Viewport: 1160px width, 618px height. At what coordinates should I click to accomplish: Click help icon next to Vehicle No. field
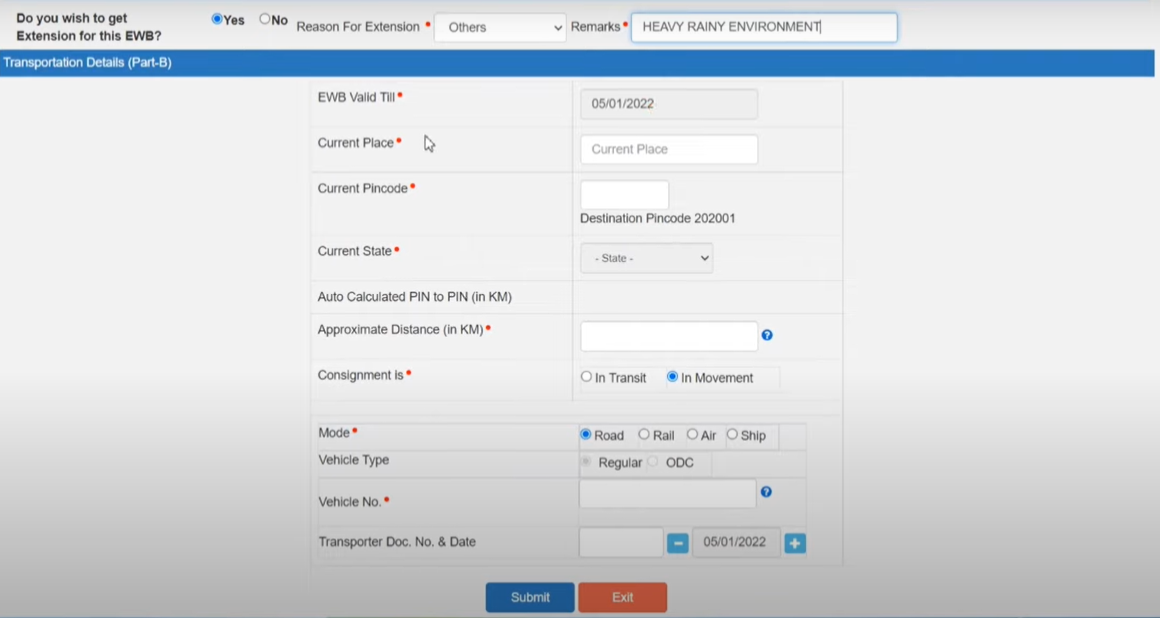tap(766, 492)
